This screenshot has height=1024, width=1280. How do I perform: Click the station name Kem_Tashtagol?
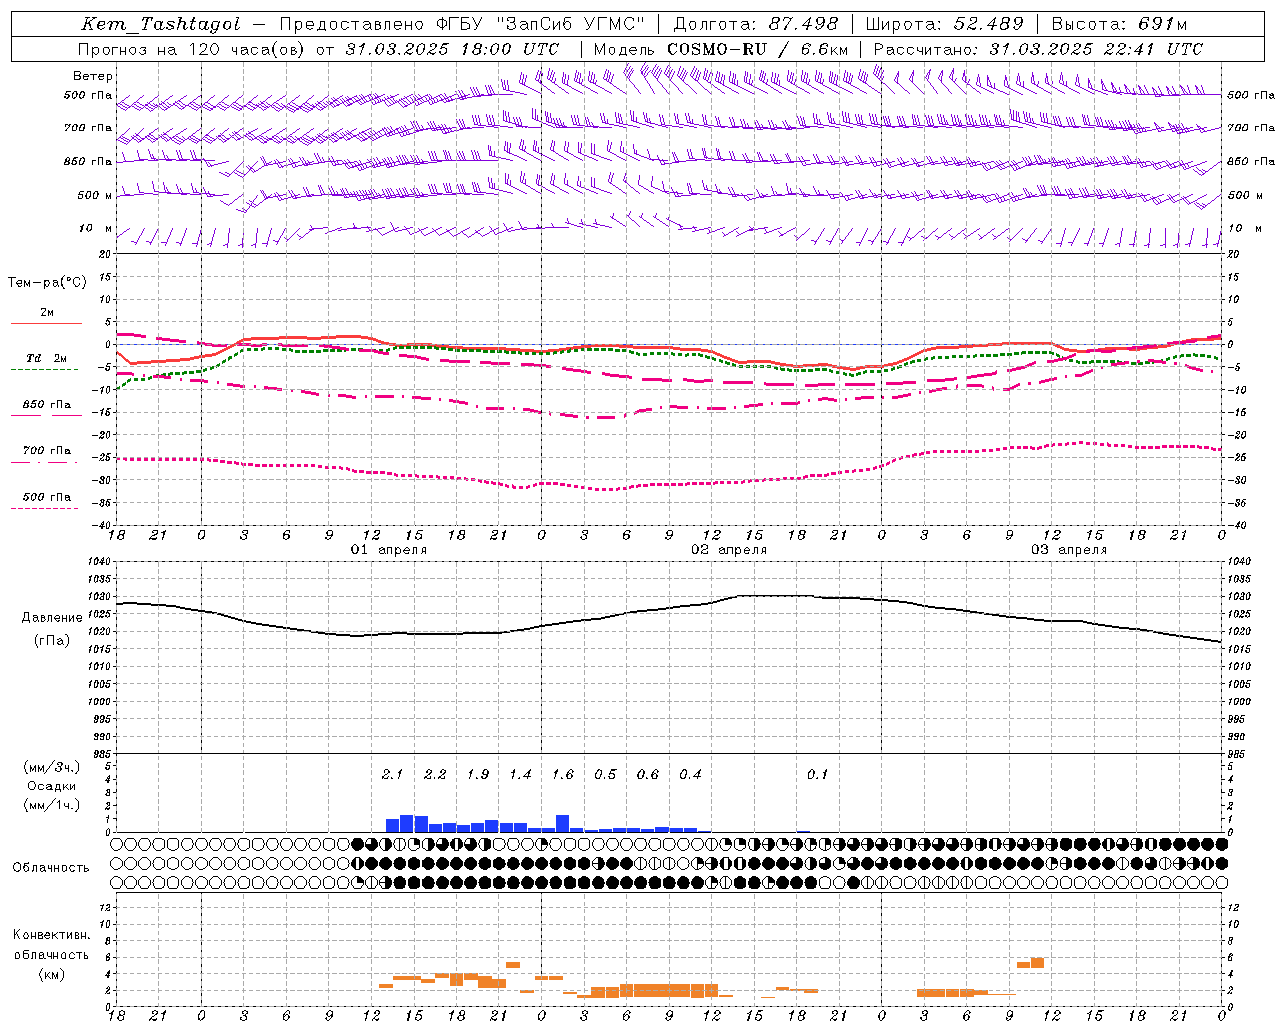(161, 24)
